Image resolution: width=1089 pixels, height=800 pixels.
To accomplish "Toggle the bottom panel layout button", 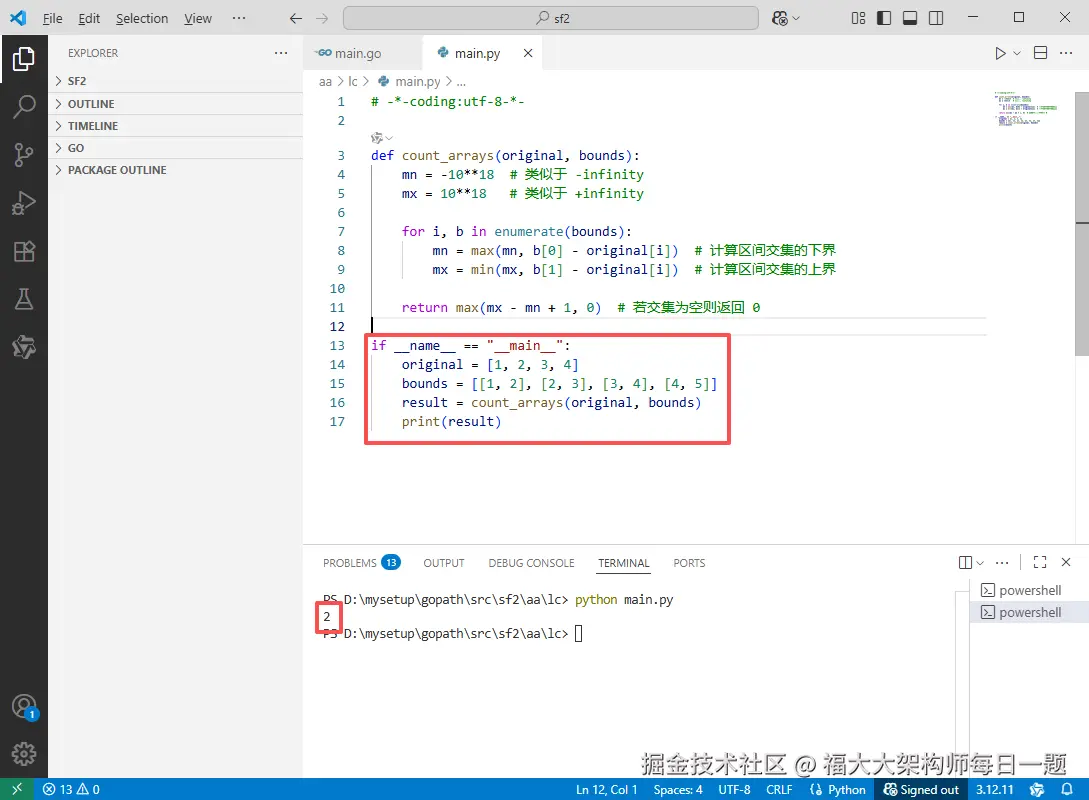I will tap(909, 18).
